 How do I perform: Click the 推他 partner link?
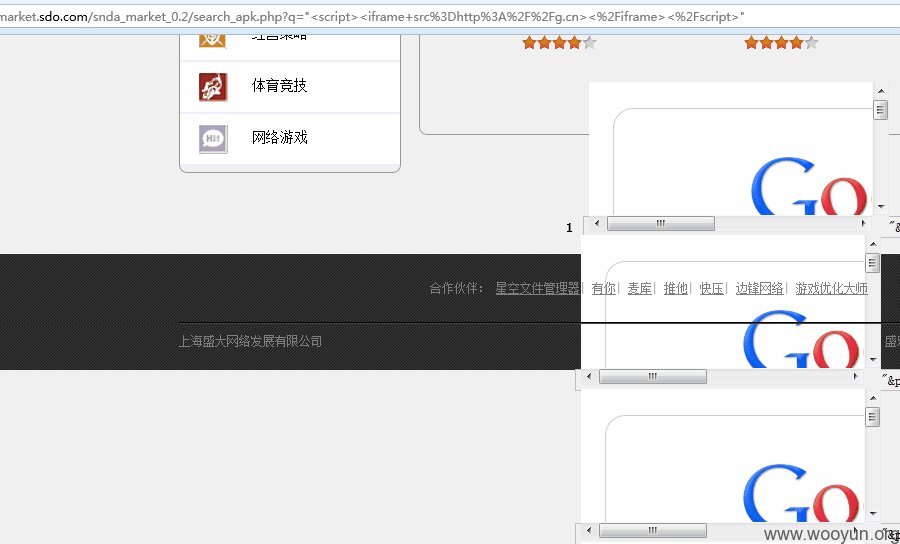[676, 289]
